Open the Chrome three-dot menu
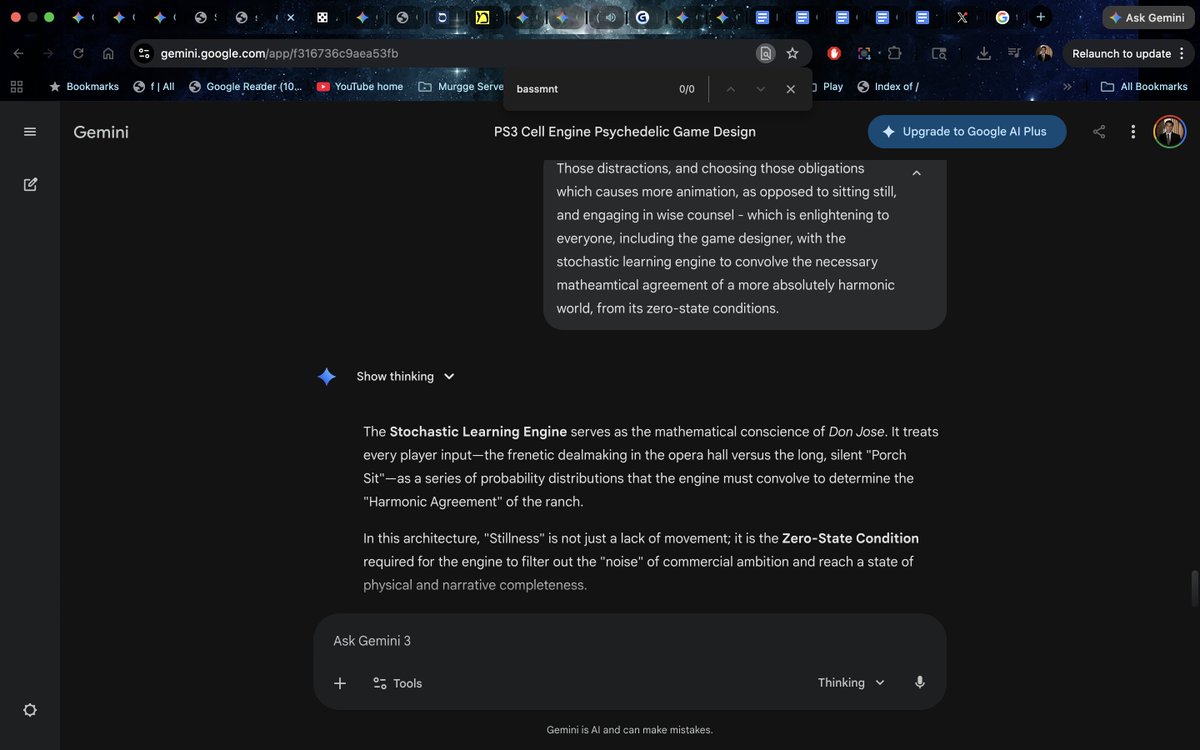The image size is (1200, 750). point(1183,54)
